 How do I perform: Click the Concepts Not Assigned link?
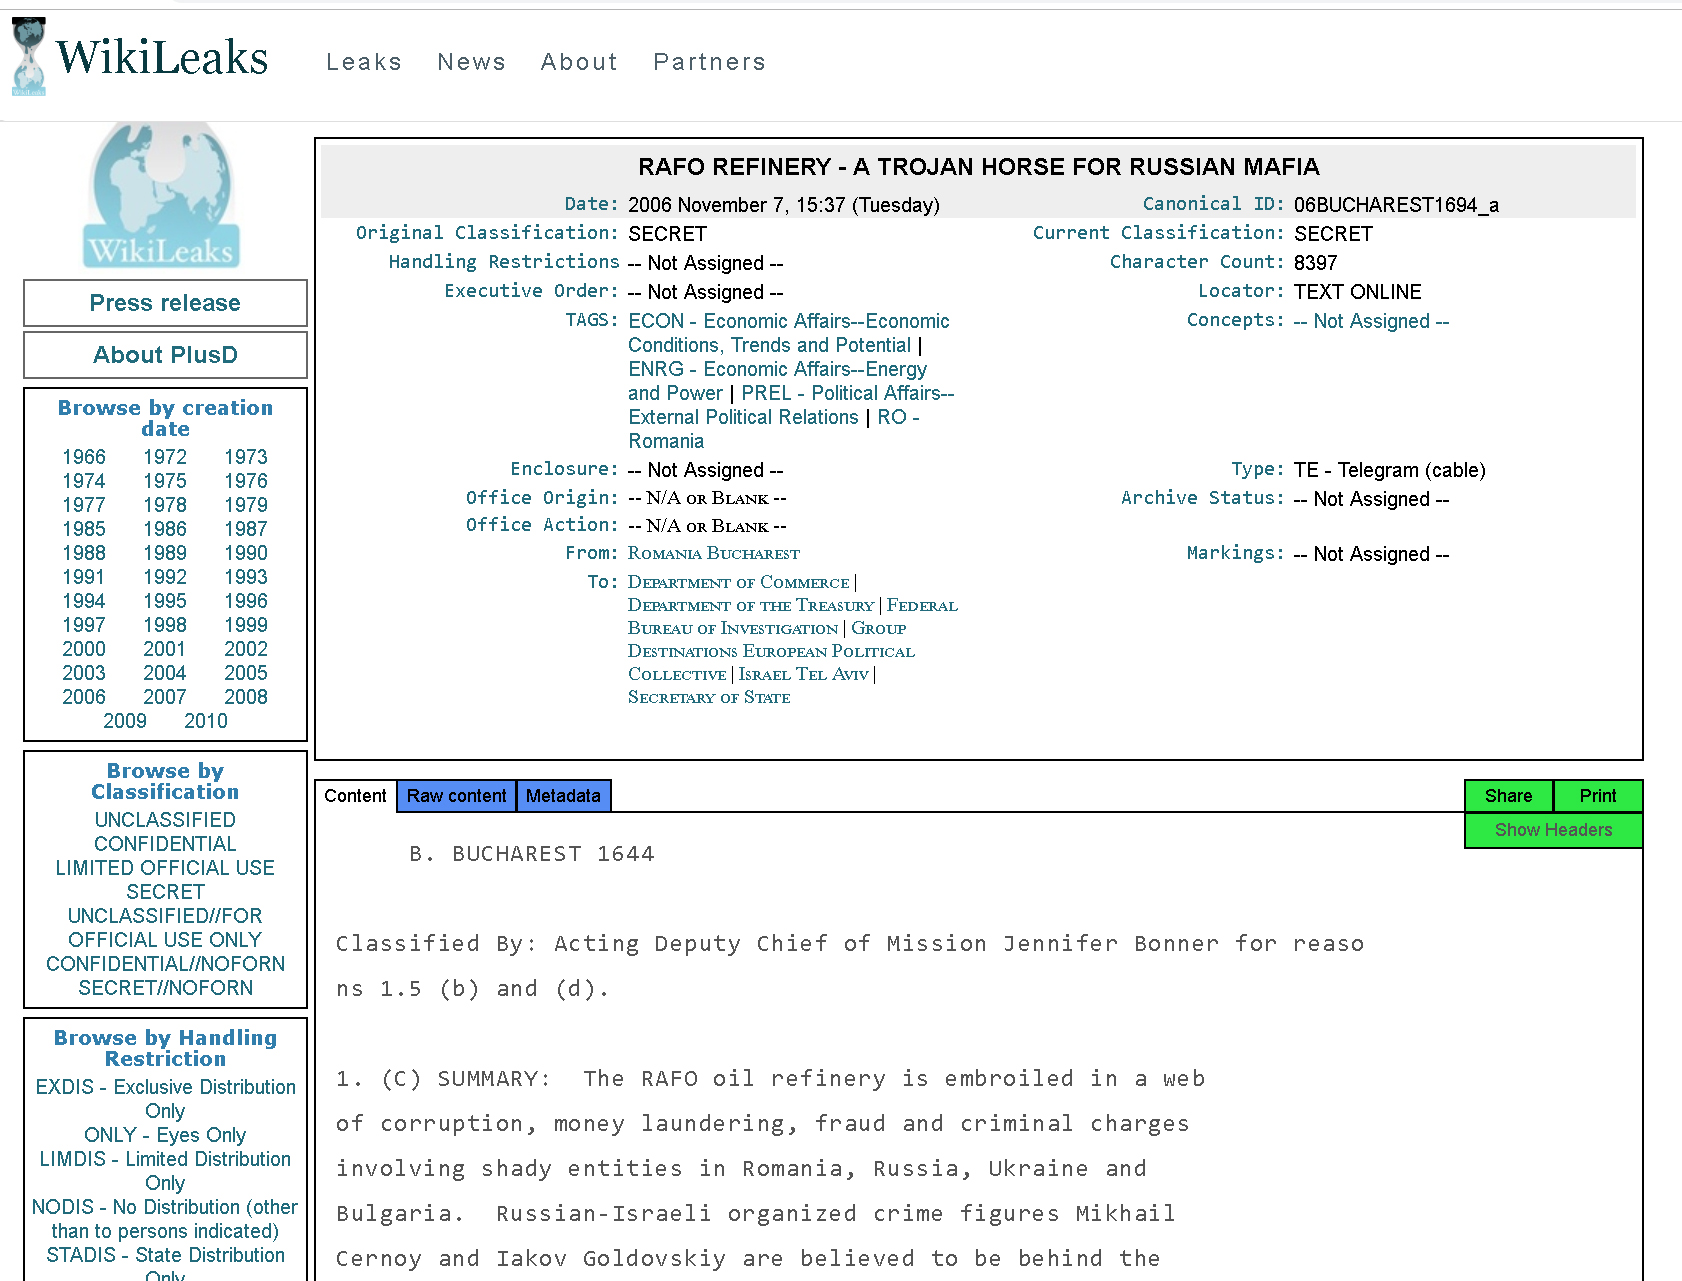coord(1371,321)
